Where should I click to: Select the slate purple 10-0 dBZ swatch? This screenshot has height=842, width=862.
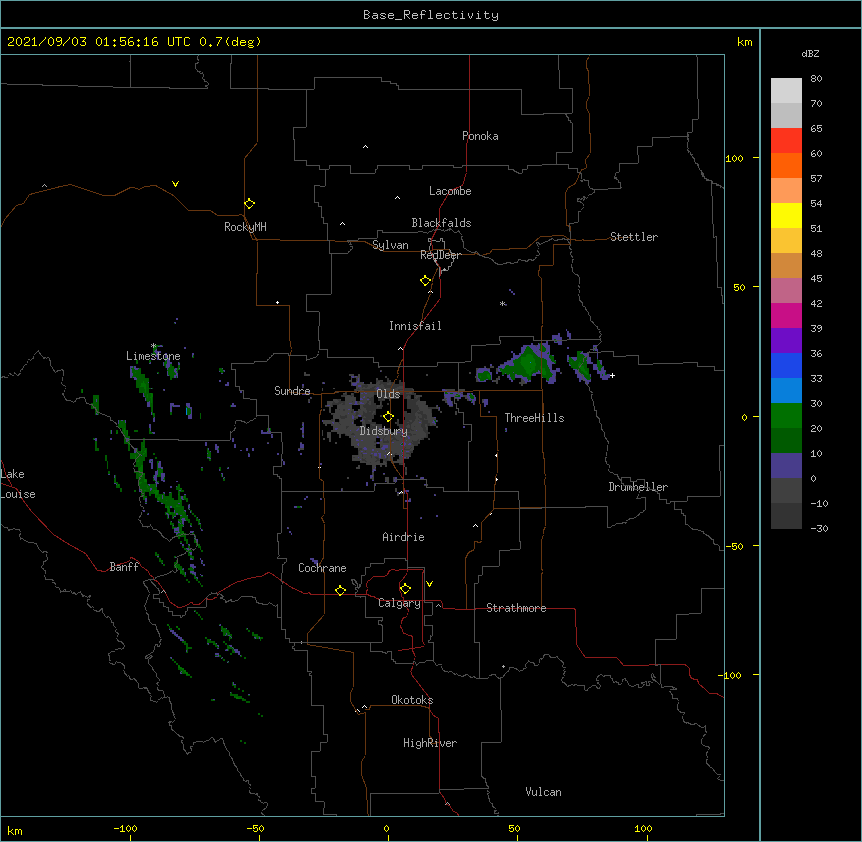(x=786, y=466)
